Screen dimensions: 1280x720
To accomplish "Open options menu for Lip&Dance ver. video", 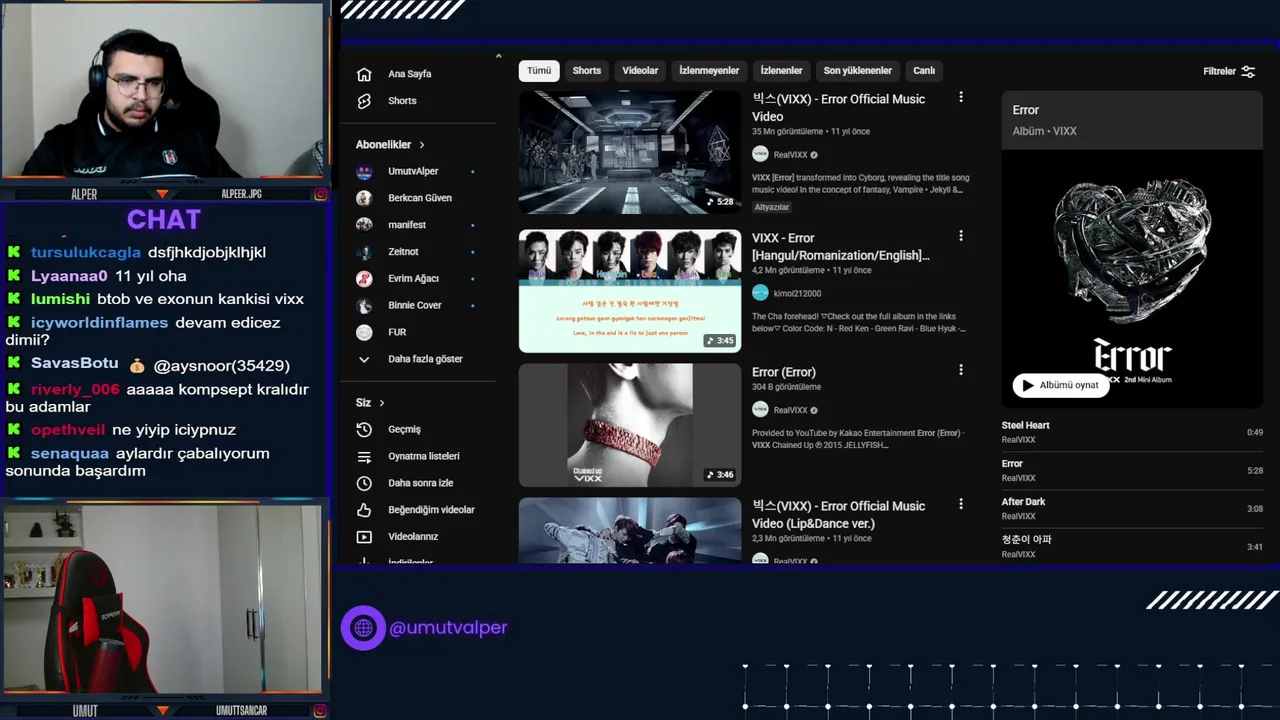I will click(x=961, y=504).
